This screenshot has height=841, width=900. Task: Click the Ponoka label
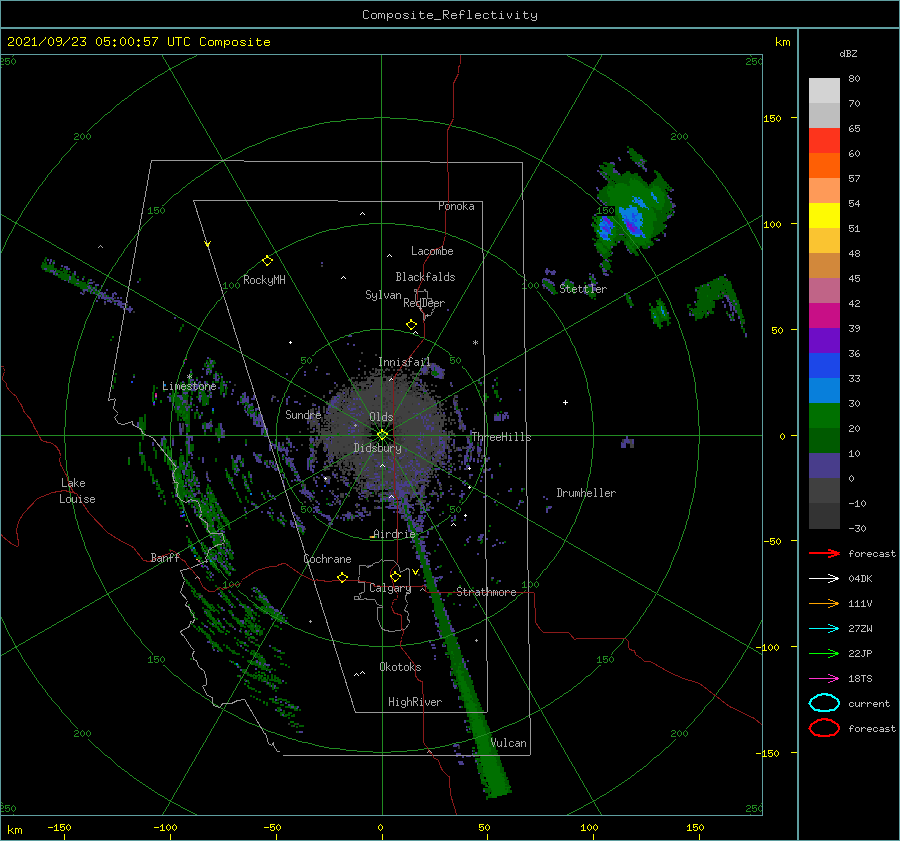click(x=456, y=206)
